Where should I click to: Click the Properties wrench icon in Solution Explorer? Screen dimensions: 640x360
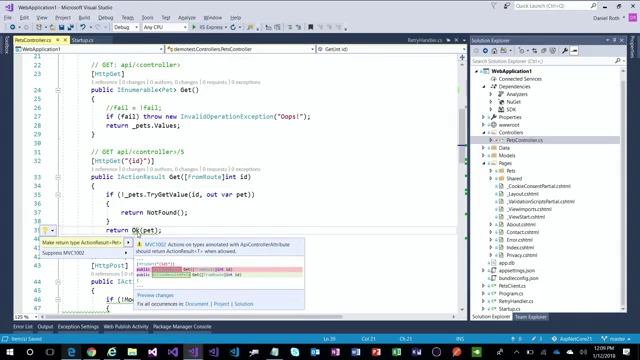point(565,51)
